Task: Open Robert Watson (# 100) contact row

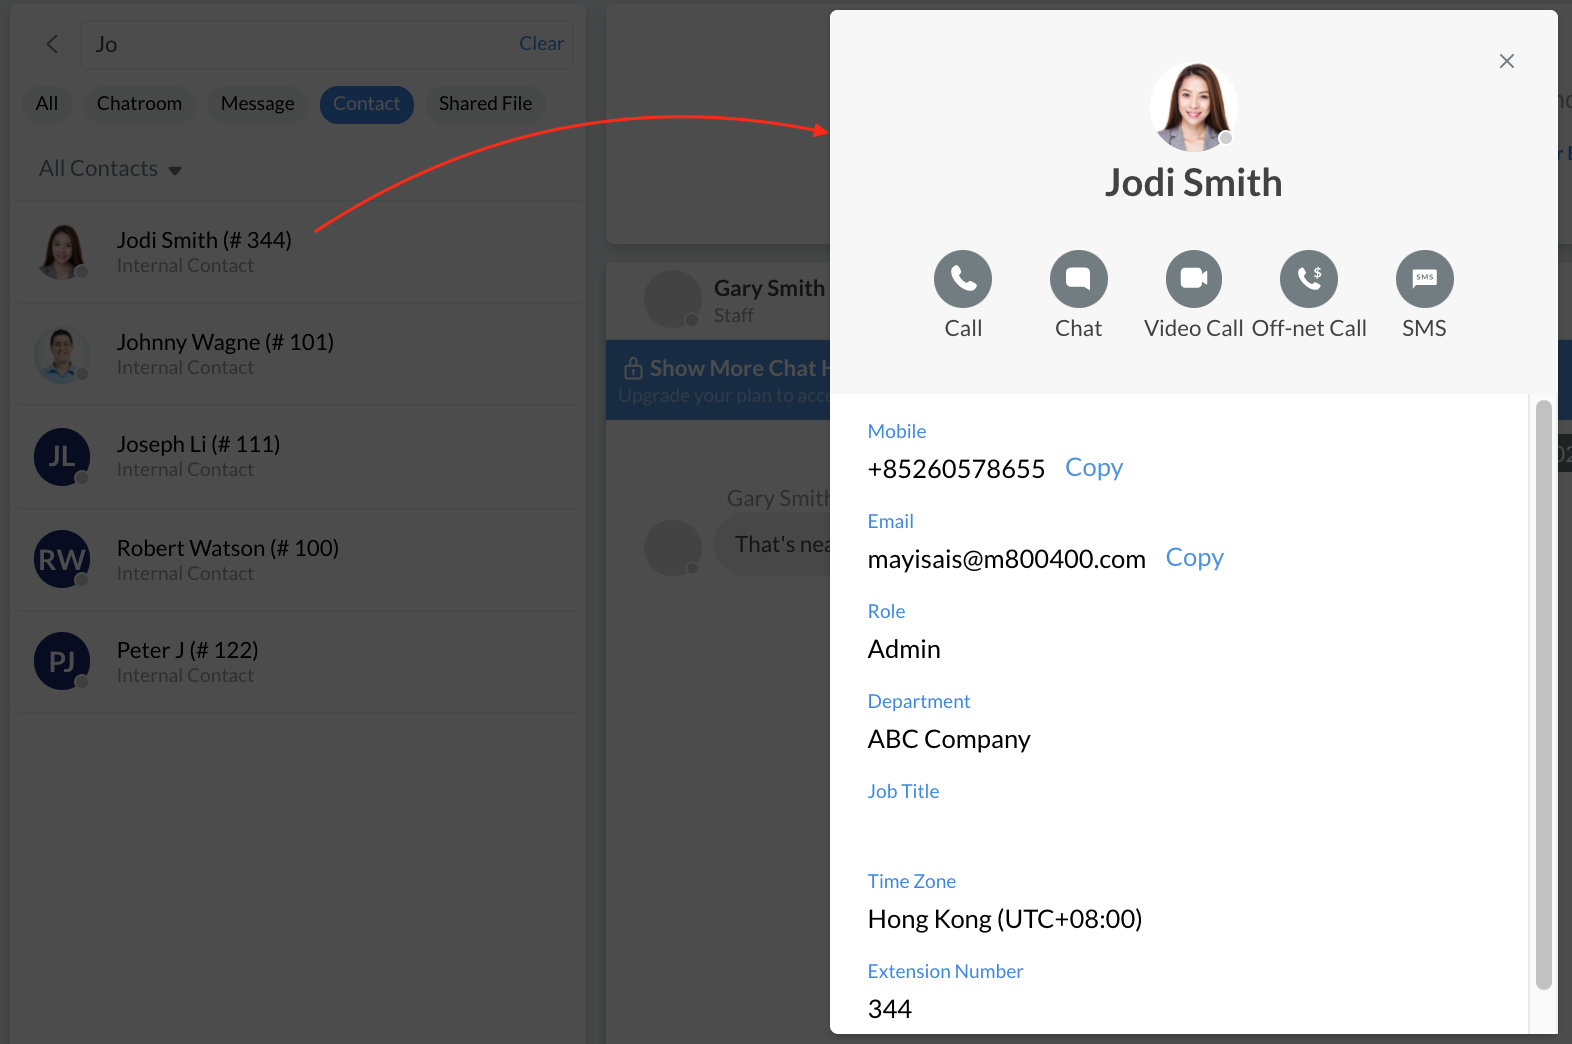Action: point(297,560)
